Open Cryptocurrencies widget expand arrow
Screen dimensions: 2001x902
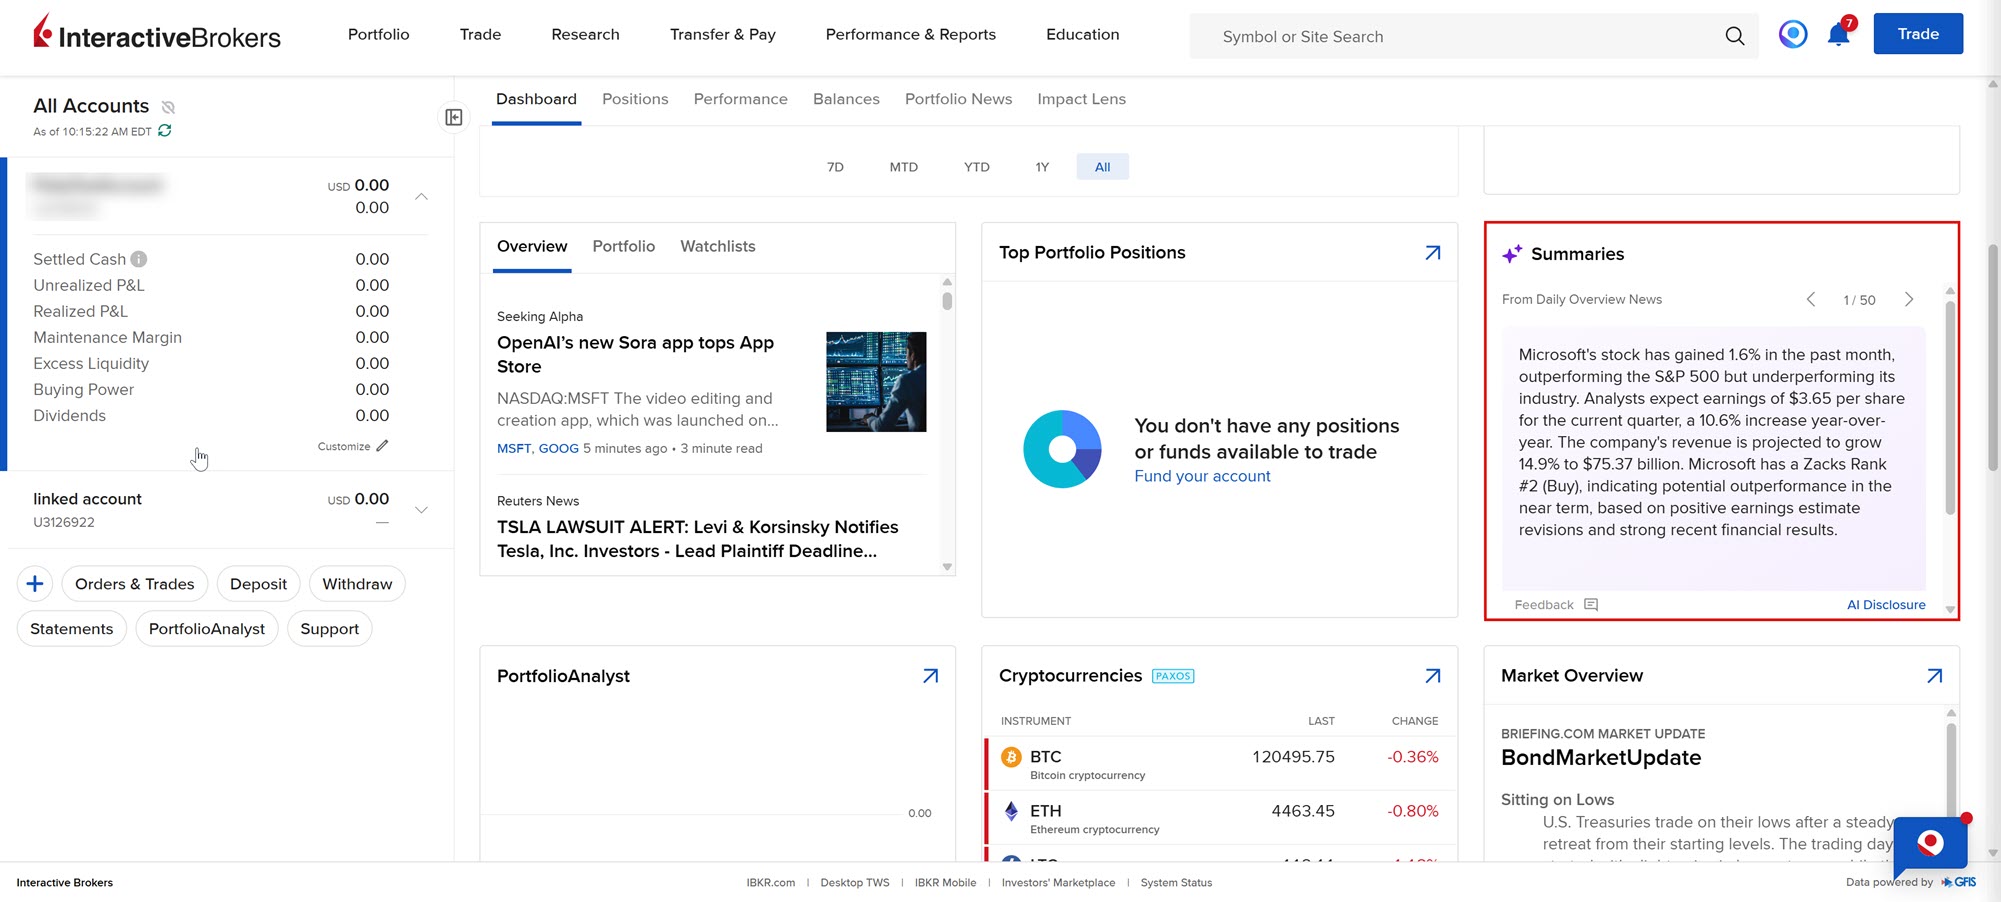point(1432,676)
